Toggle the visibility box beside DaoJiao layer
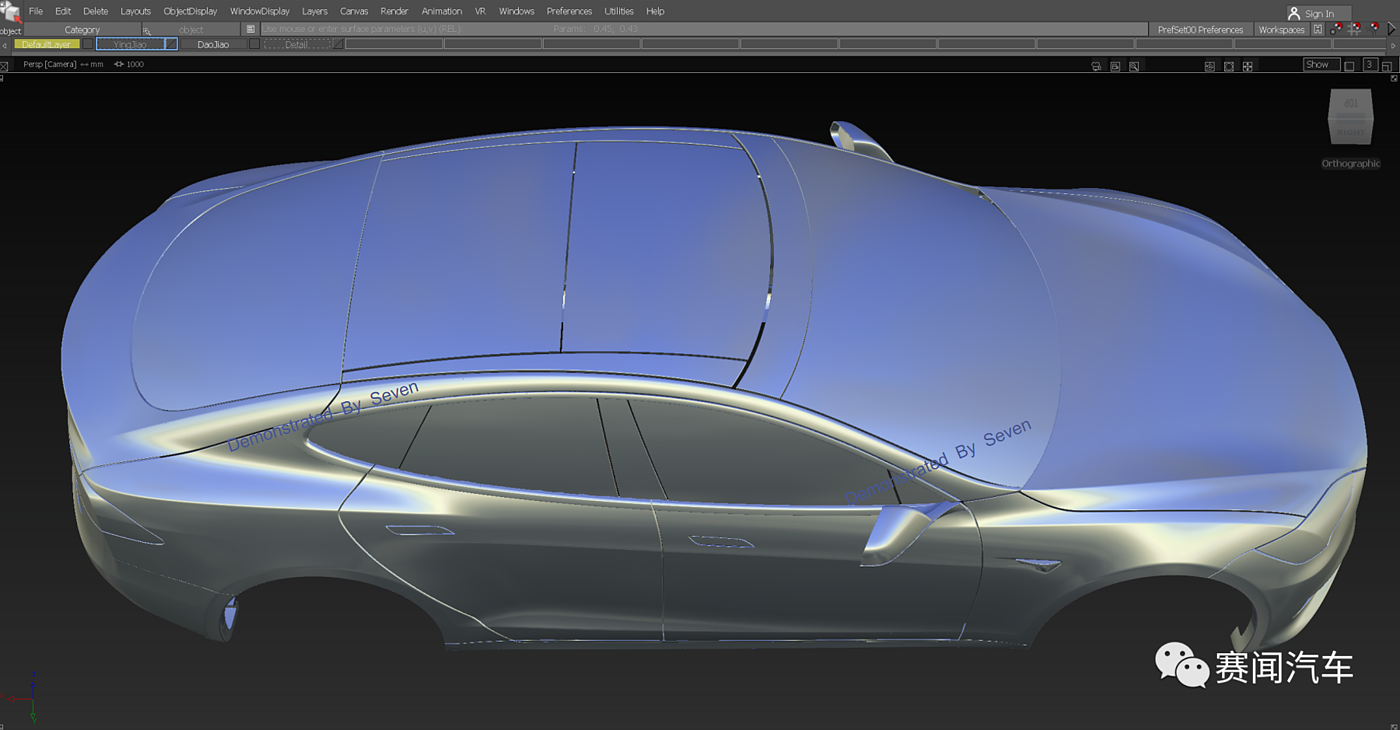 point(254,44)
